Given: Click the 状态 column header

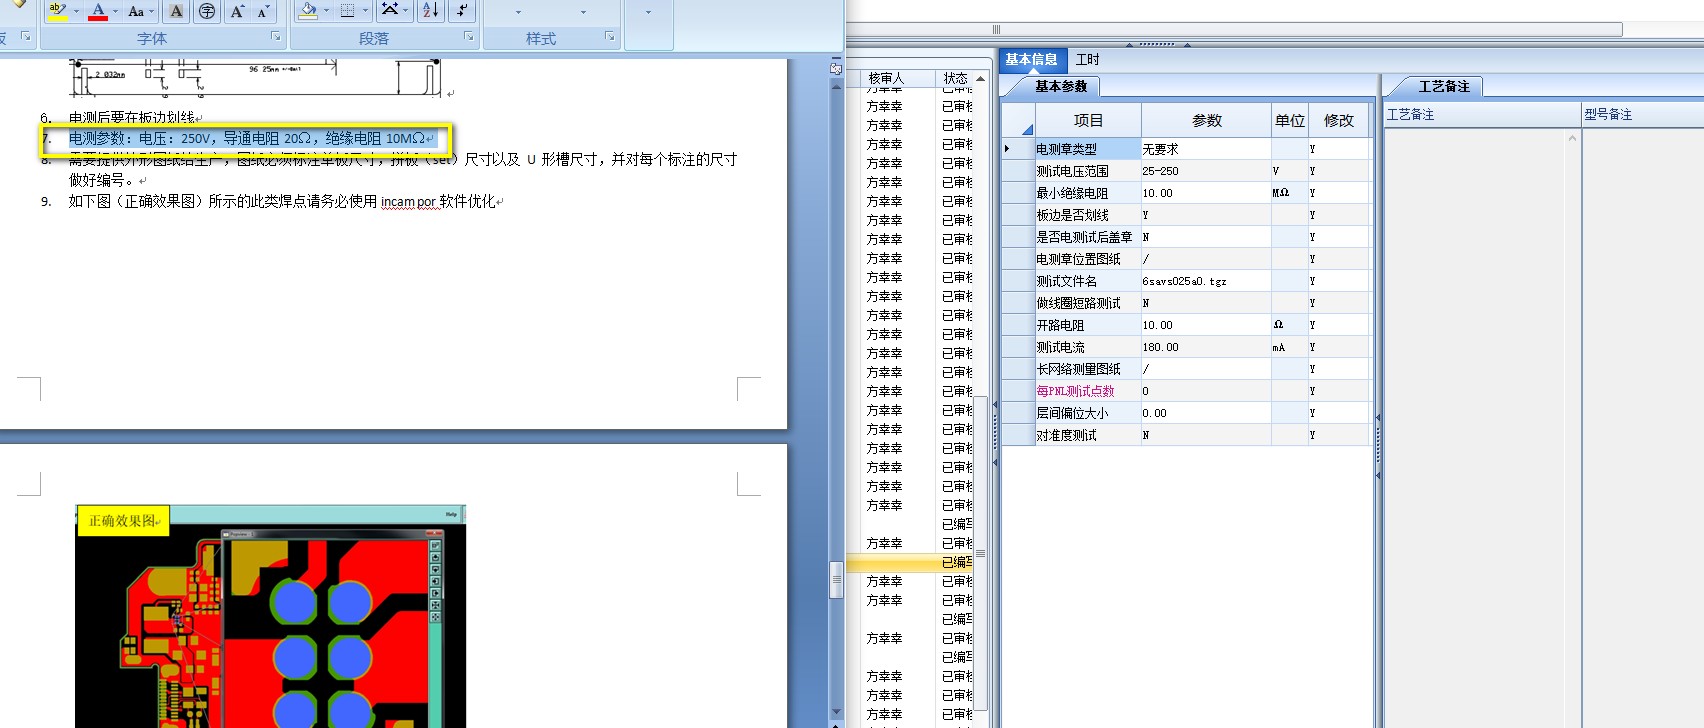Looking at the screenshot, I should 955,78.
